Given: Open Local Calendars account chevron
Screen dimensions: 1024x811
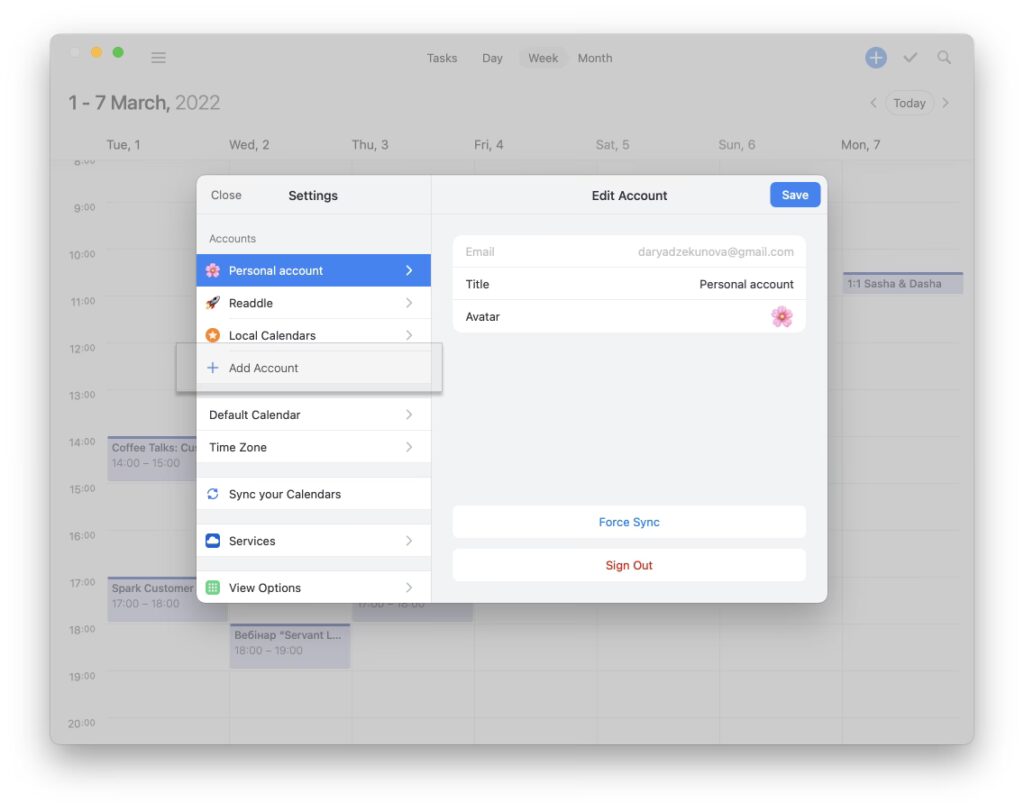Looking at the screenshot, I should click(409, 336).
